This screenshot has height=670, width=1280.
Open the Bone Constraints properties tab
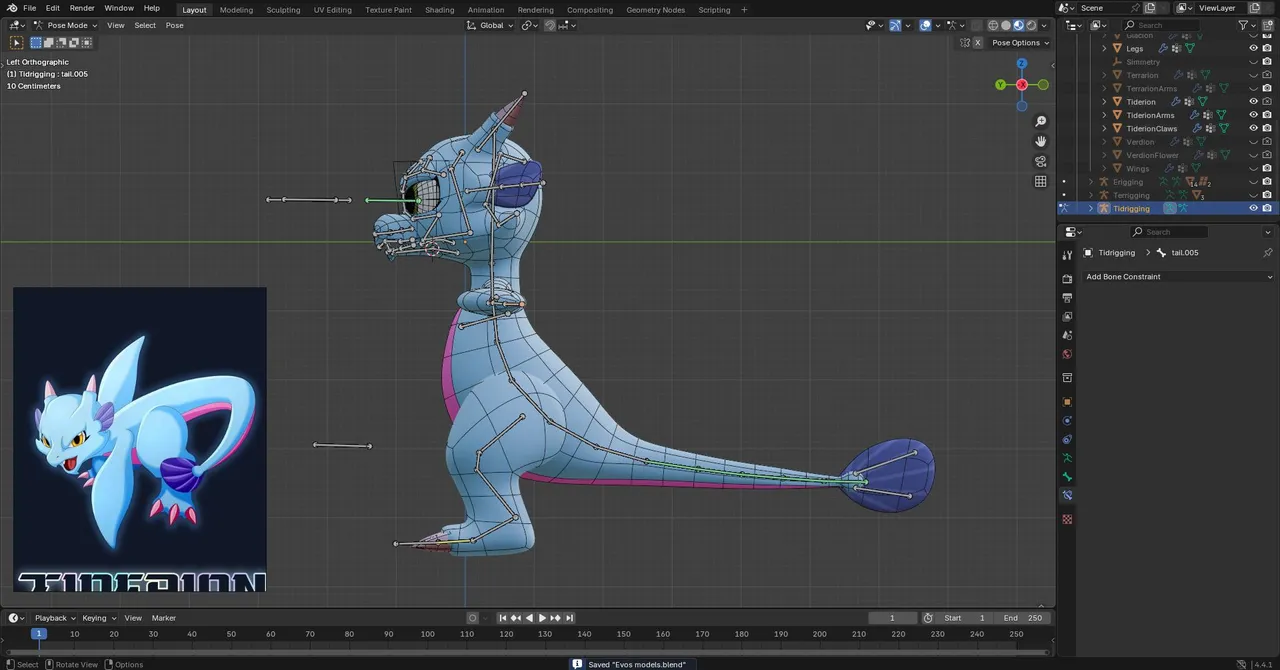[x=1067, y=495]
